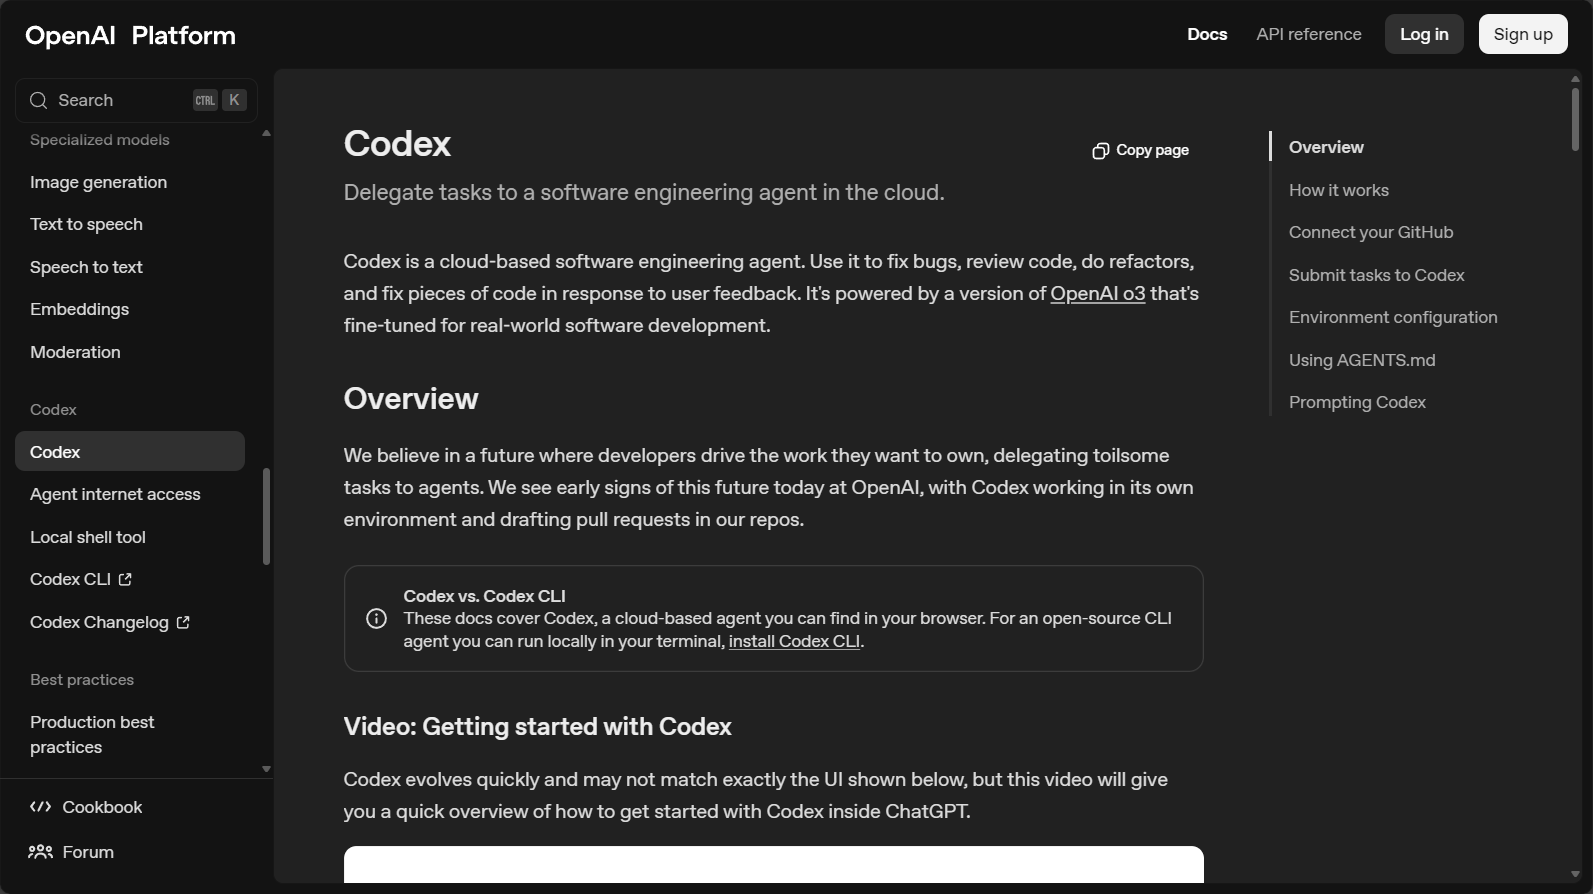This screenshot has width=1593, height=894.
Task: Click the Copy page button label
Action: (x=1152, y=150)
